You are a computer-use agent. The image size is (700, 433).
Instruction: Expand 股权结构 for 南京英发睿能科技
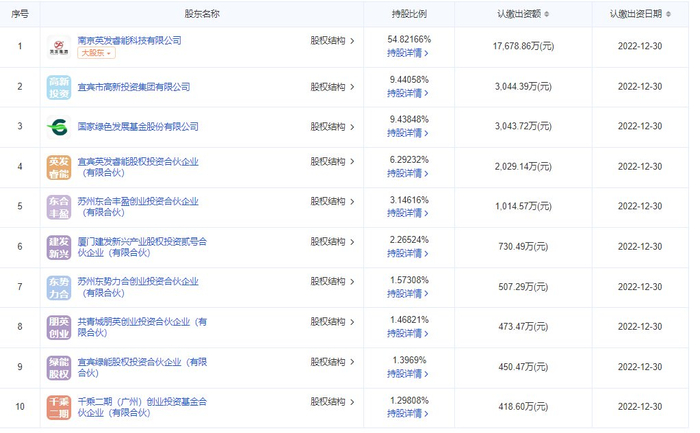click(332, 41)
